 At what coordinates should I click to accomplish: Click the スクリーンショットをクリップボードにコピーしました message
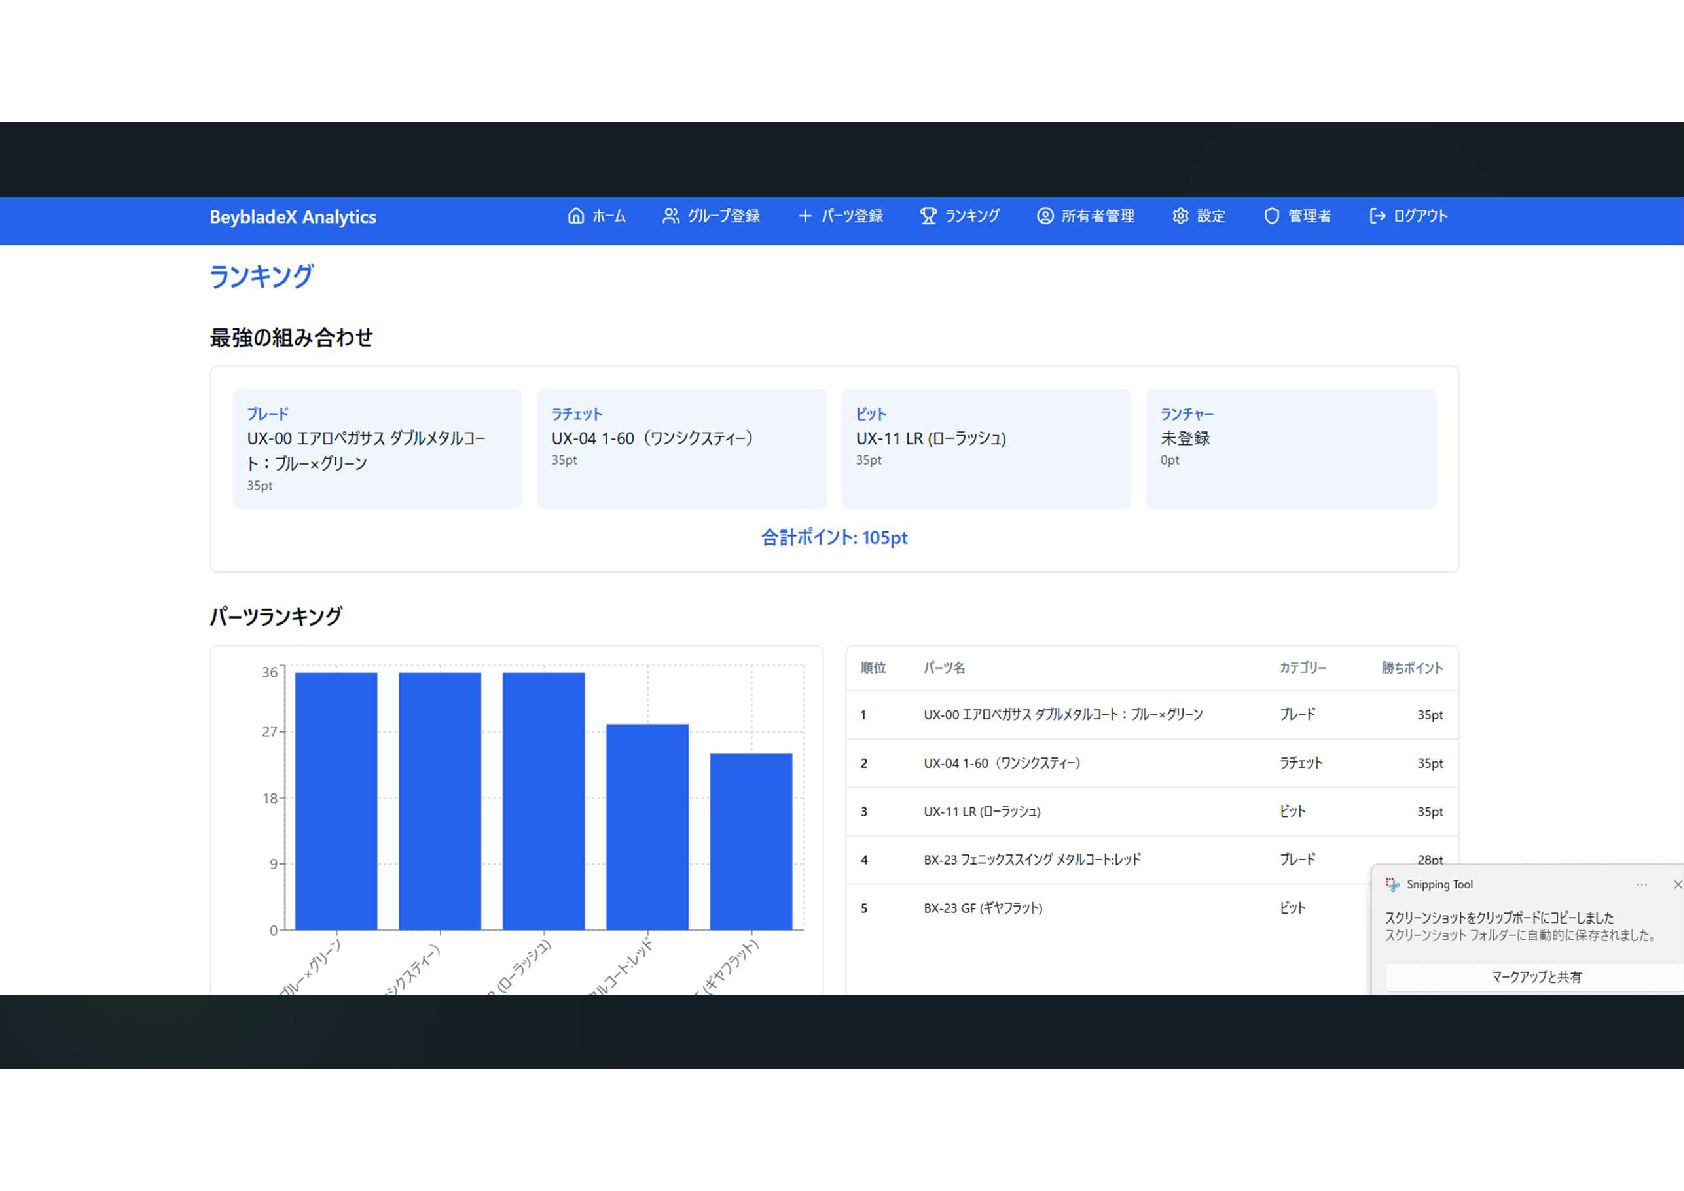(1499, 917)
